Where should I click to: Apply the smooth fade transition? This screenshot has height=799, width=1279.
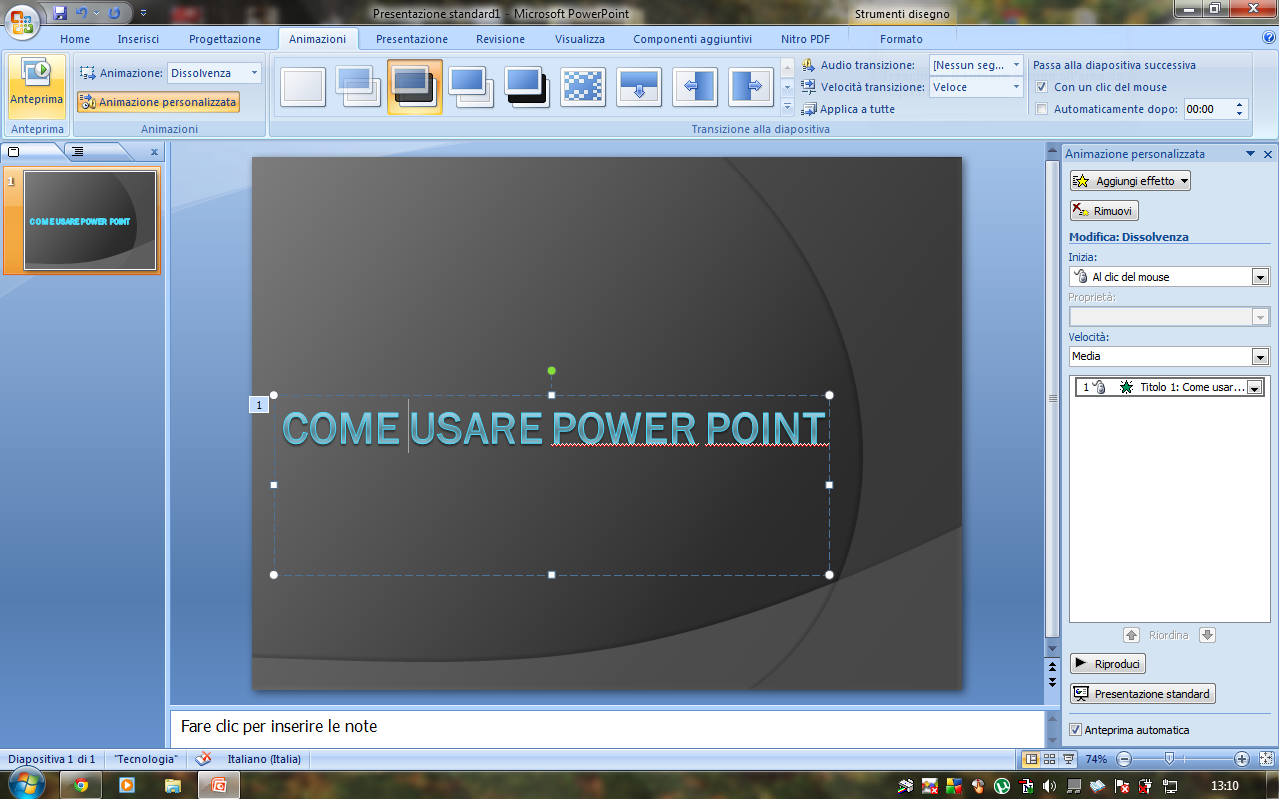pos(359,87)
